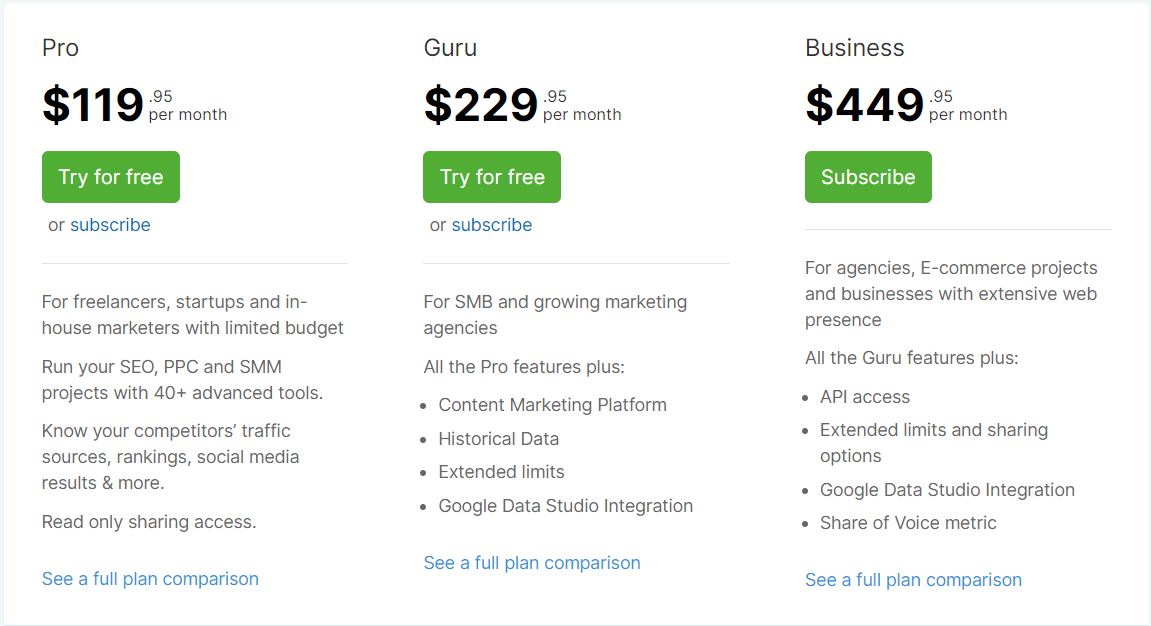Click the Historical Data feature item
Screen dimensions: 1151x626
point(498,439)
